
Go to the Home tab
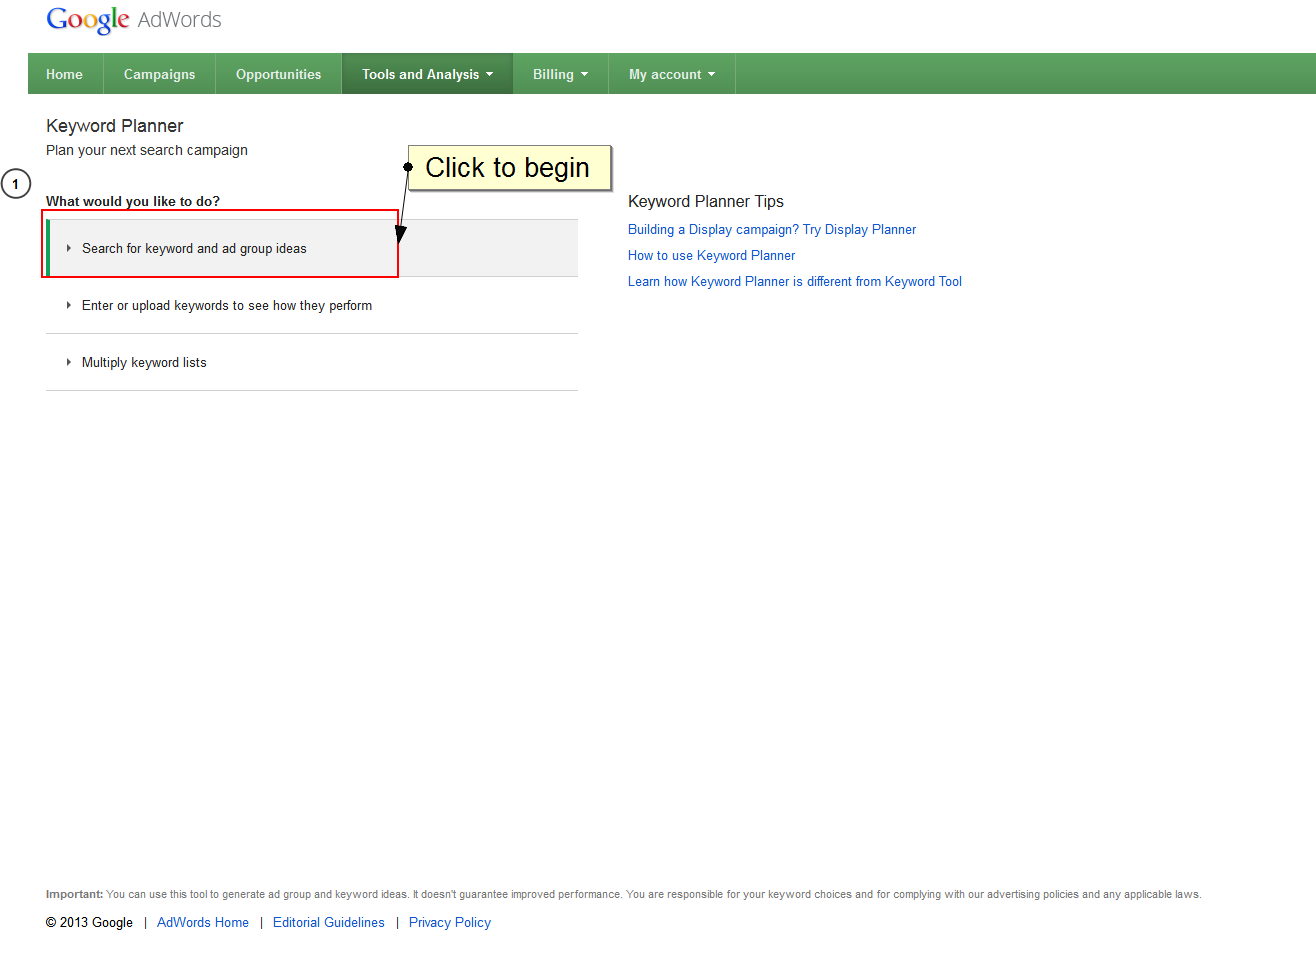click(64, 74)
